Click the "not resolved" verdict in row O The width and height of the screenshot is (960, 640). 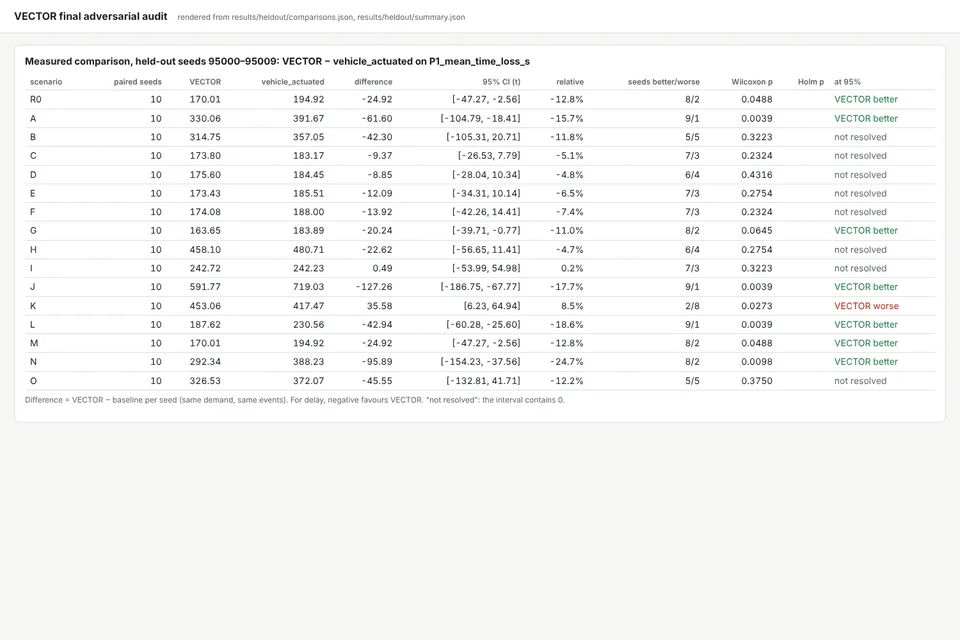[x=860, y=380]
